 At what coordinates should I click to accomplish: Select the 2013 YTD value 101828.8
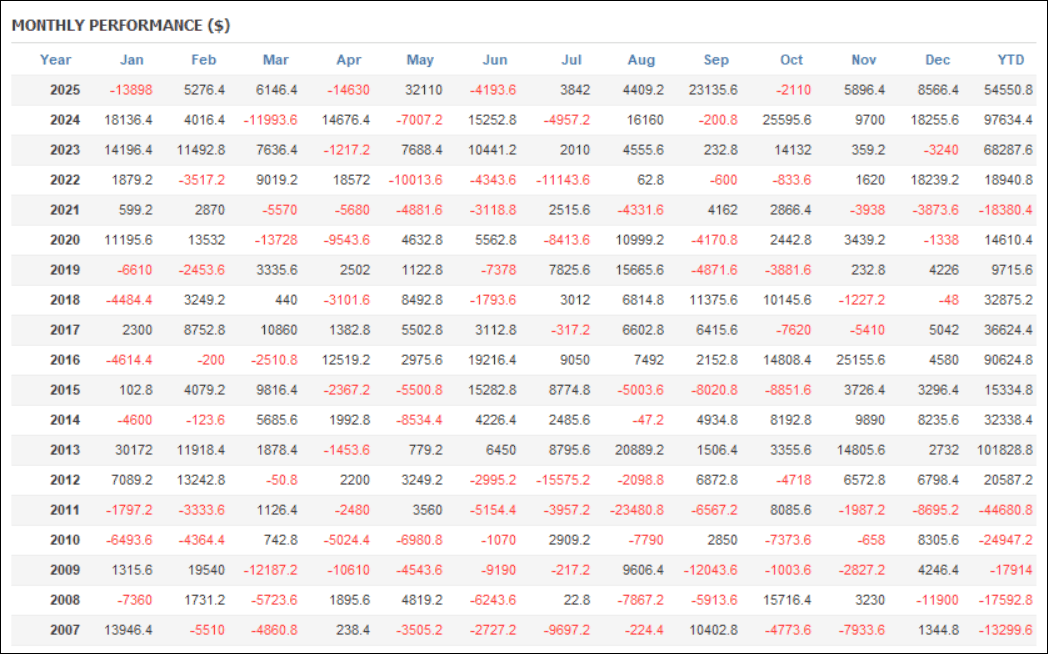pyautogui.click(x=1005, y=450)
